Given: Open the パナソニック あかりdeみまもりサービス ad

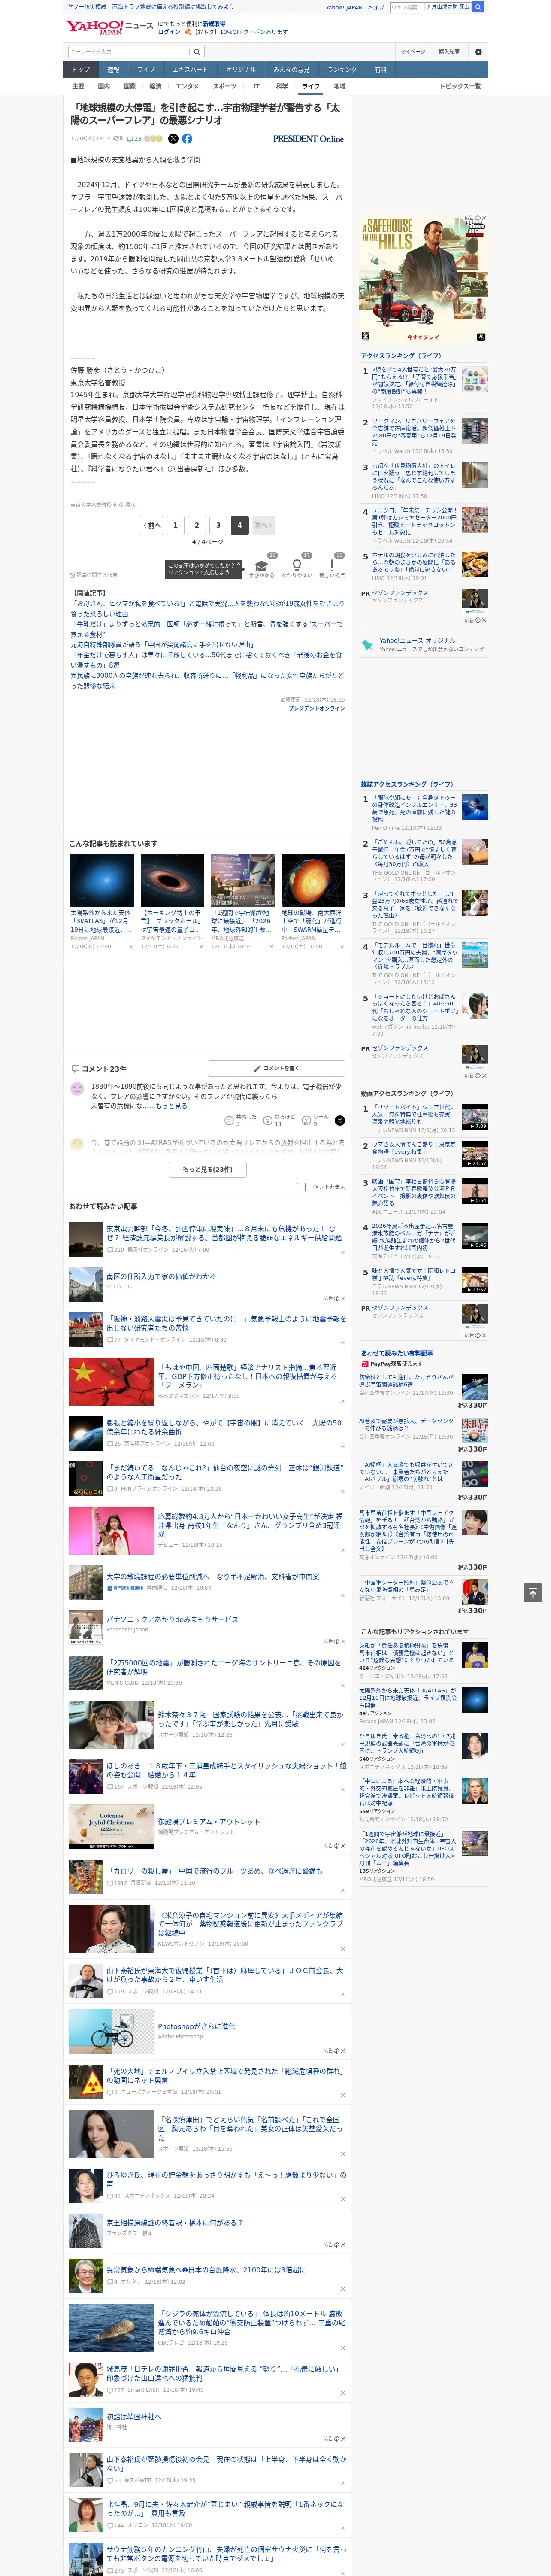Looking at the screenshot, I should tap(172, 1620).
